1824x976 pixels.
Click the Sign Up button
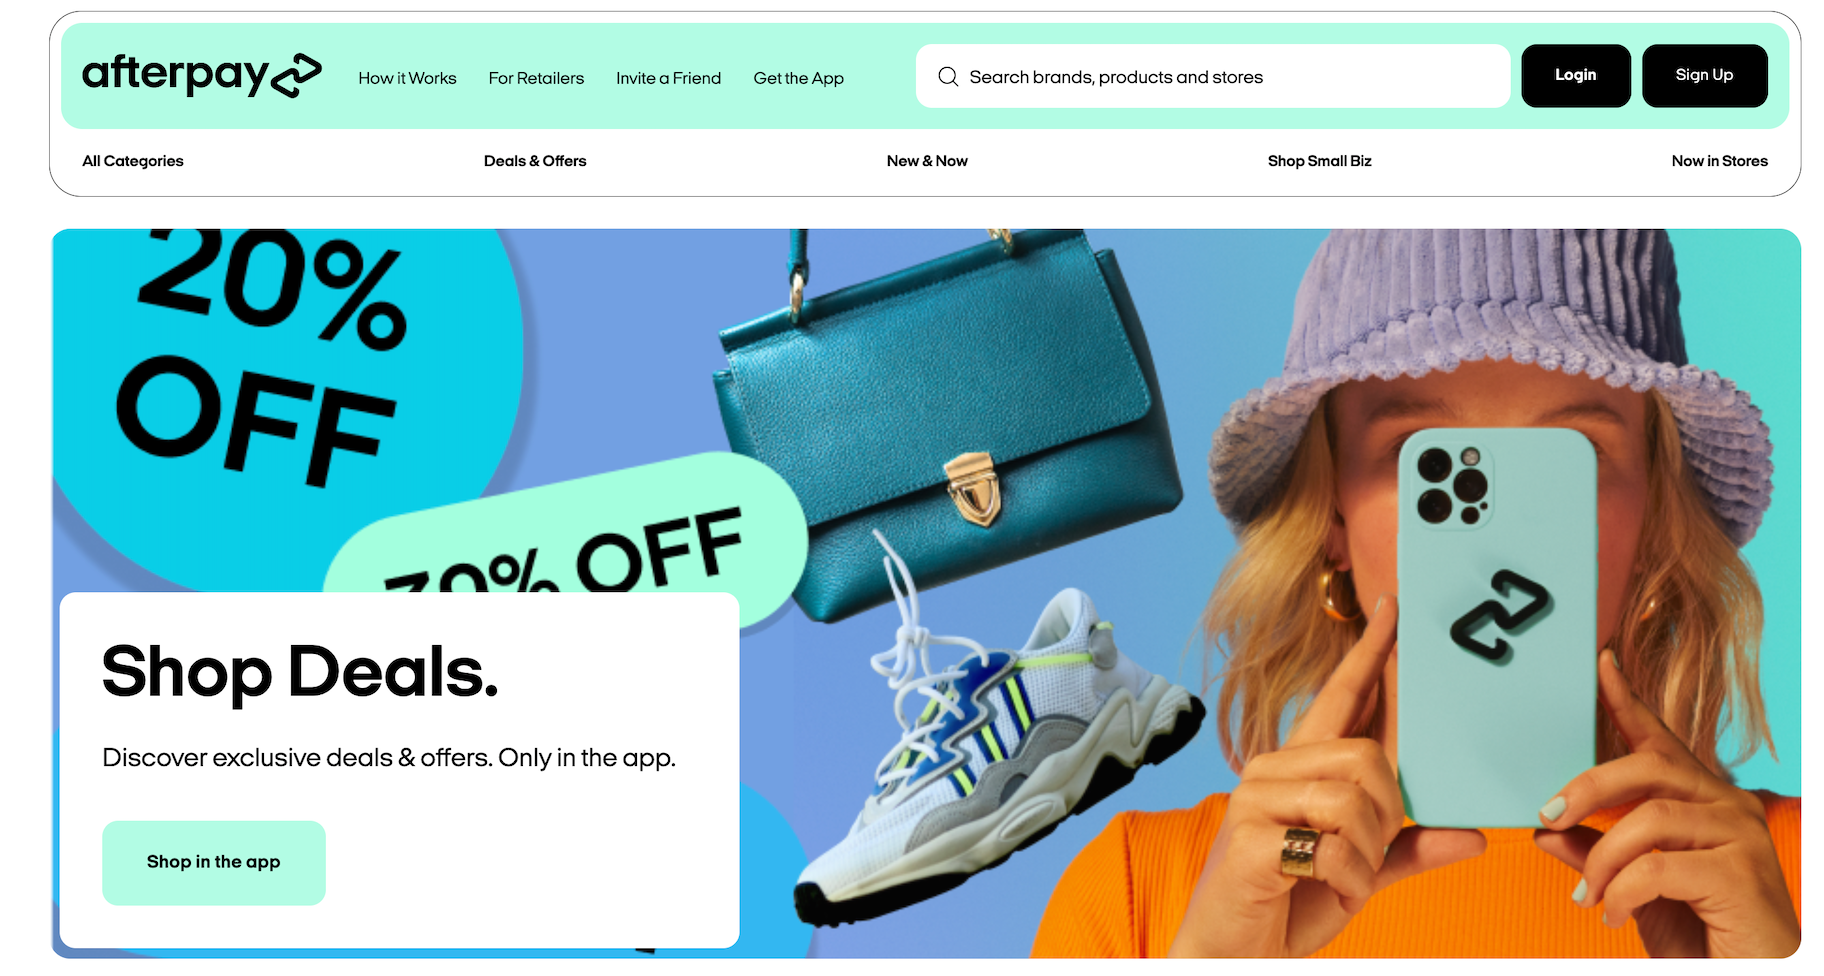click(1705, 75)
